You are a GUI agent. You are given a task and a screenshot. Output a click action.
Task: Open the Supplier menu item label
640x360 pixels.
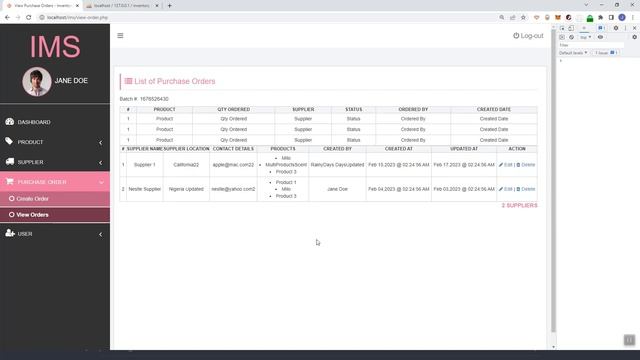30,162
